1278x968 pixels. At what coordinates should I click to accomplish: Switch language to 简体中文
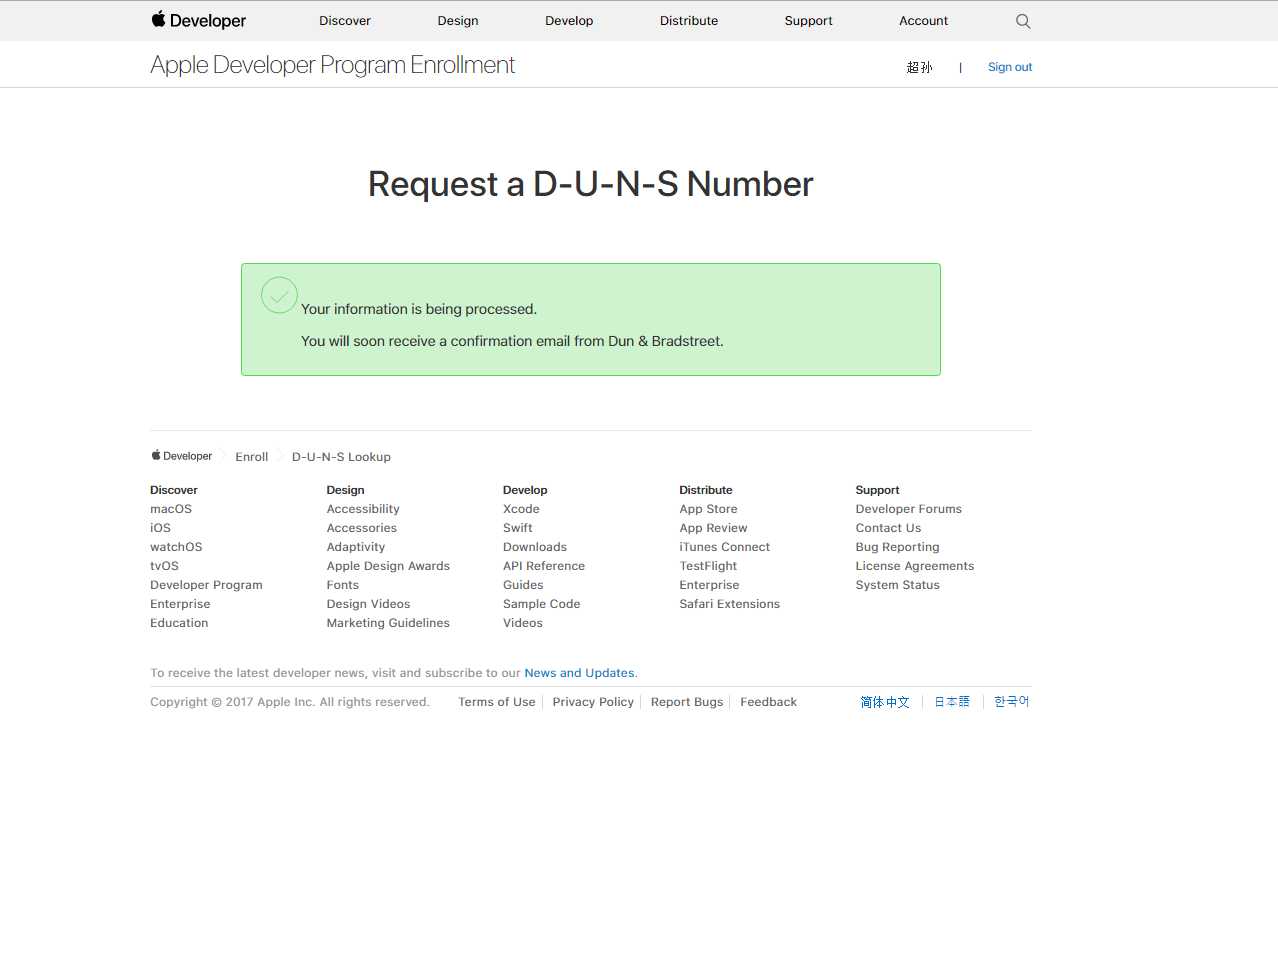coord(885,702)
